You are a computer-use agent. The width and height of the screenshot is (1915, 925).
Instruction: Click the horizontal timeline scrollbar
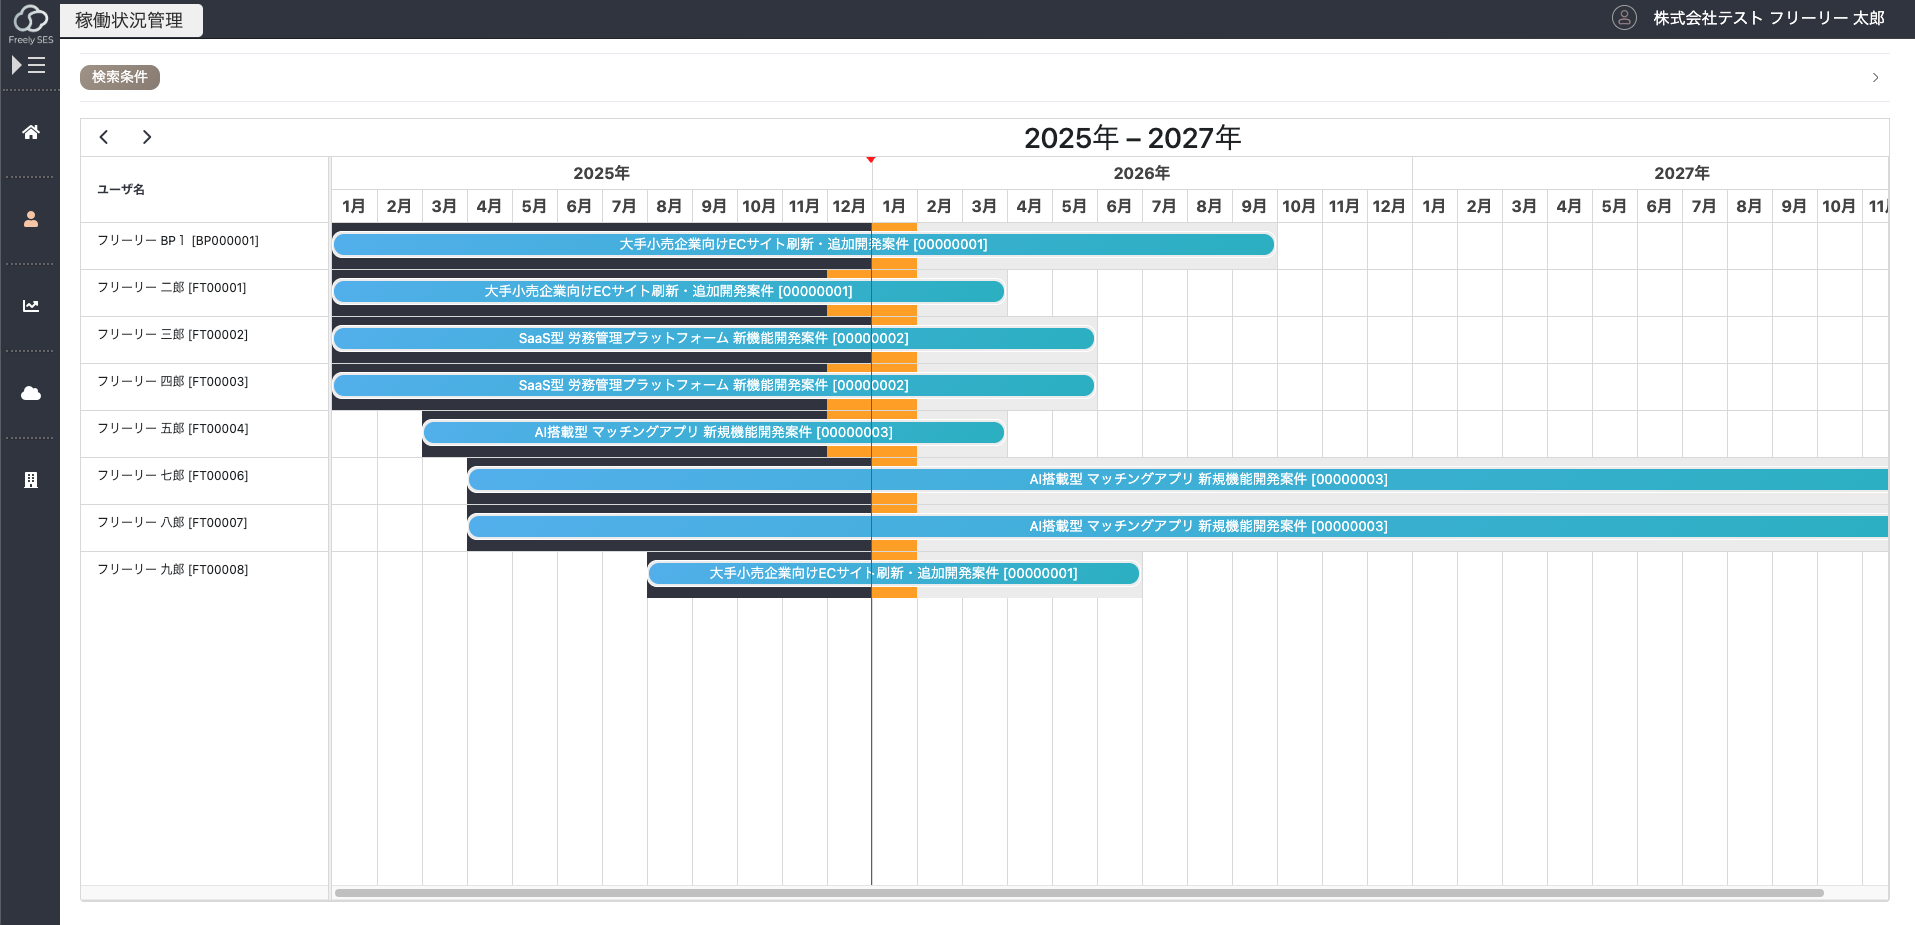pyautogui.click(x=1078, y=892)
